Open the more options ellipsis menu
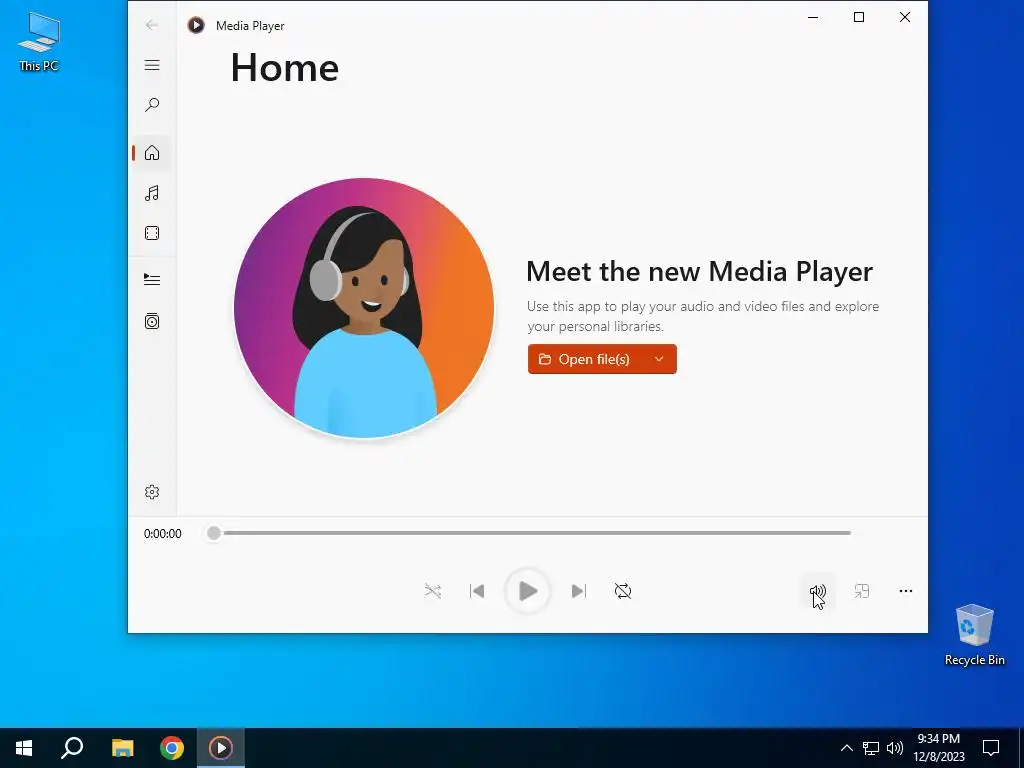This screenshot has height=768, width=1024. pyautogui.click(x=906, y=591)
